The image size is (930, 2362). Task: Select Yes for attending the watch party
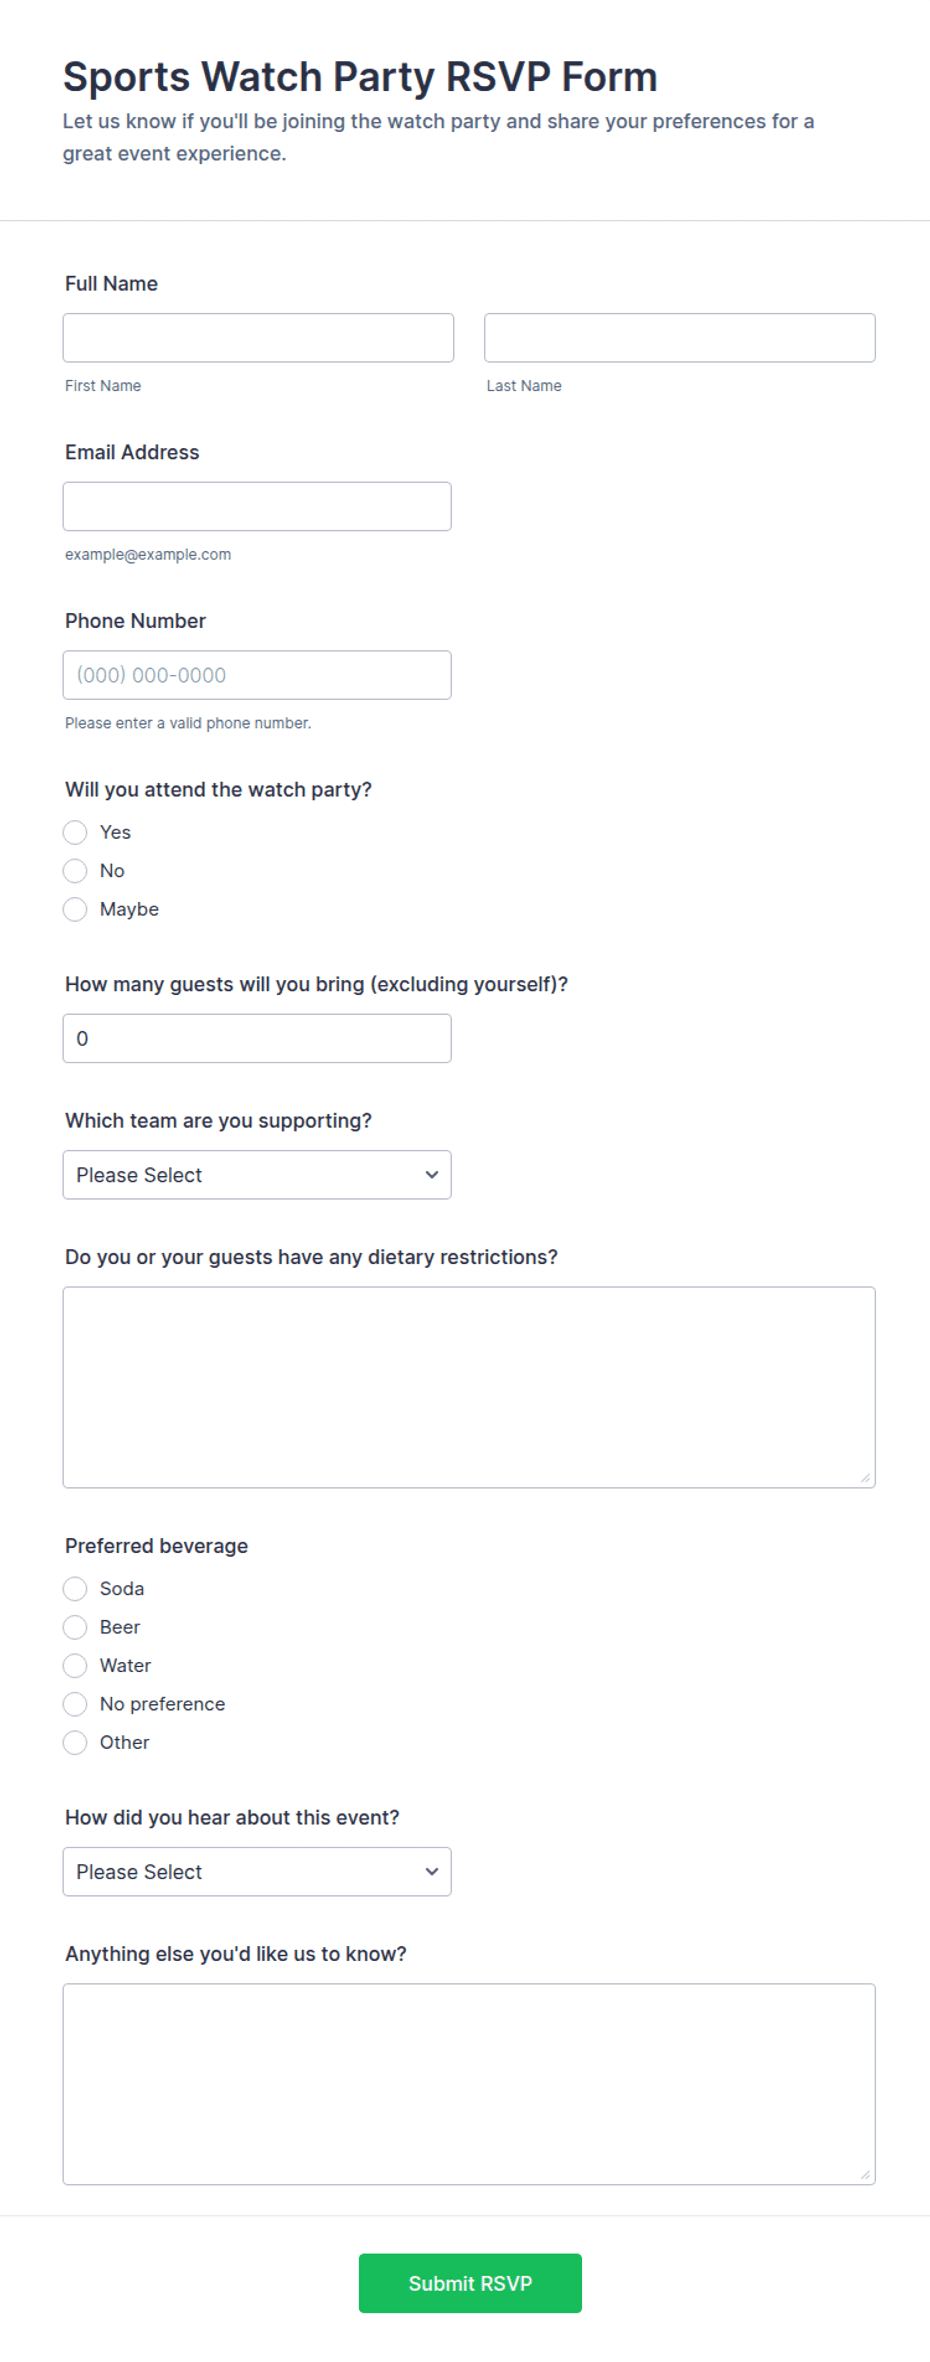75,833
